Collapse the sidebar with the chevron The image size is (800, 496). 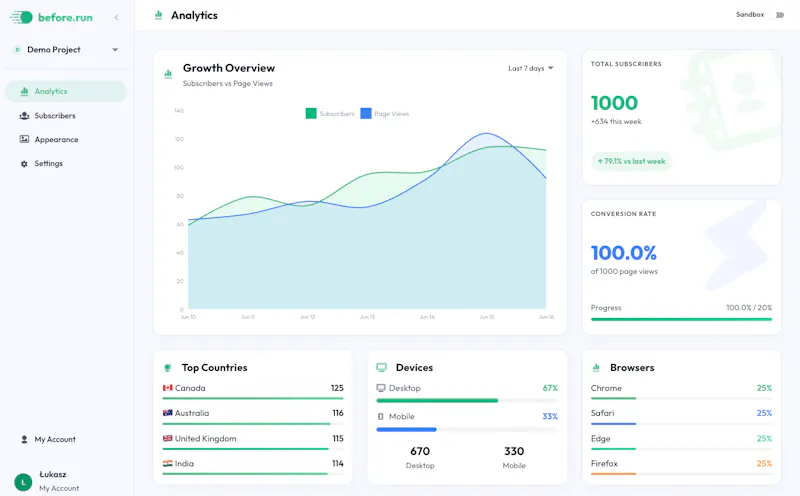[x=116, y=17]
